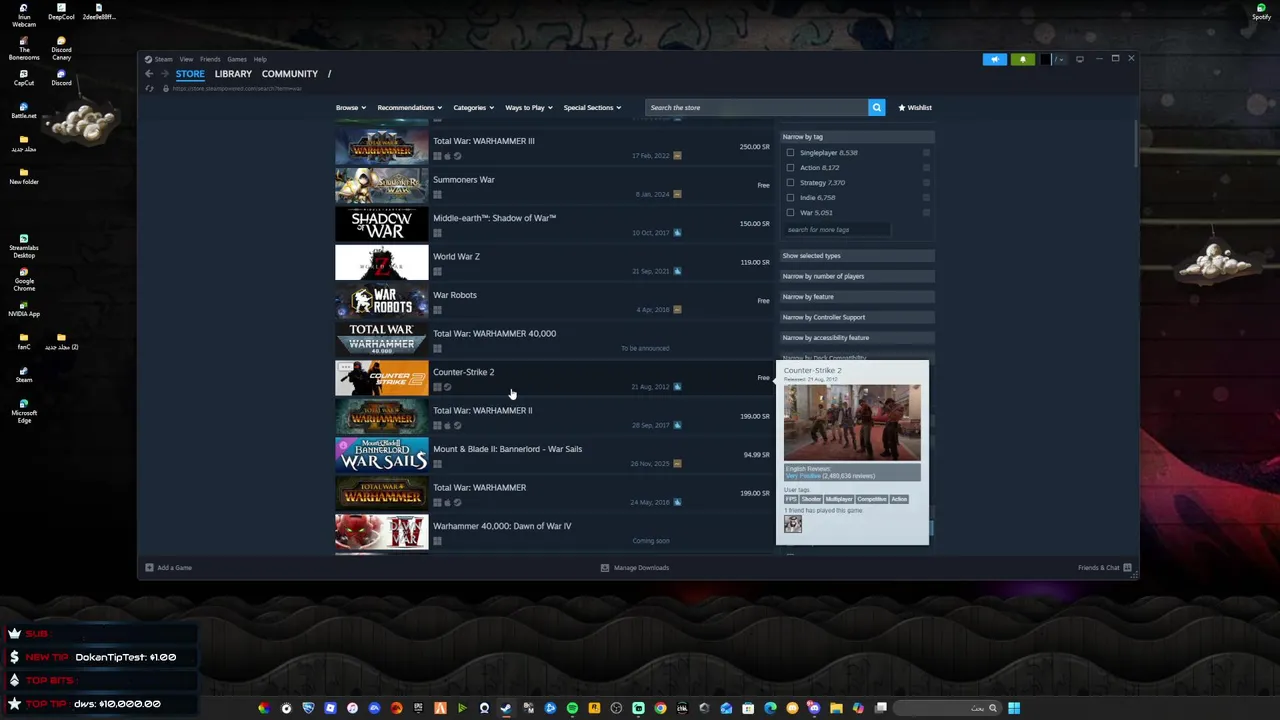Image resolution: width=1280 pixels, height=720 pixels.
Task: Open the Help menu
Action: pyautogui.click(x=260, y=59)
